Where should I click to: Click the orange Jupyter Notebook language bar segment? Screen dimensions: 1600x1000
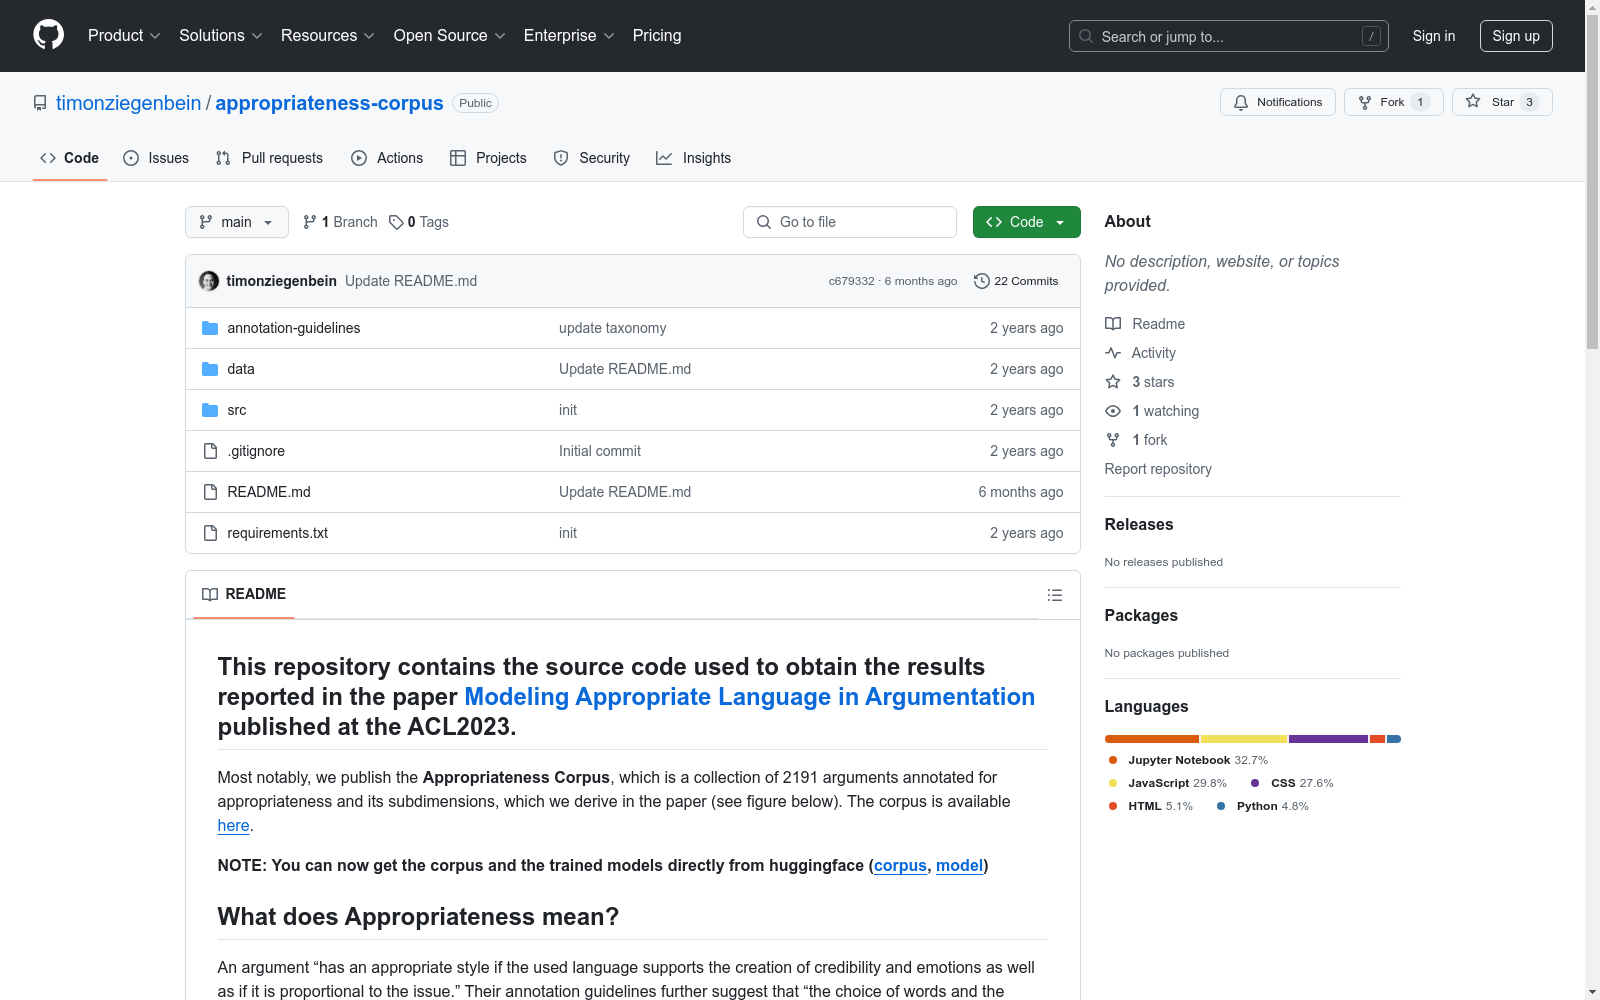(x=1152, y=739)
